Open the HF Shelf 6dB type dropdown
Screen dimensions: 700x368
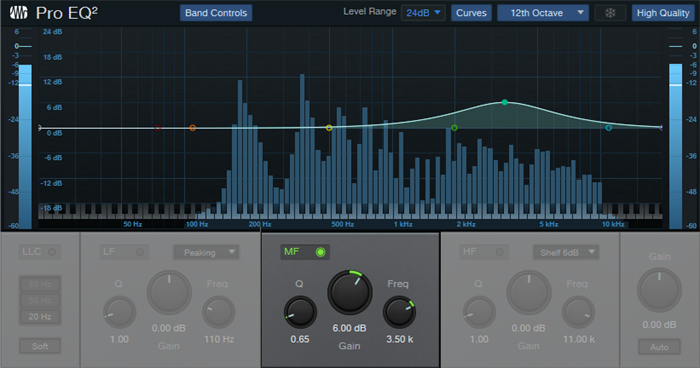pos(566,252)
